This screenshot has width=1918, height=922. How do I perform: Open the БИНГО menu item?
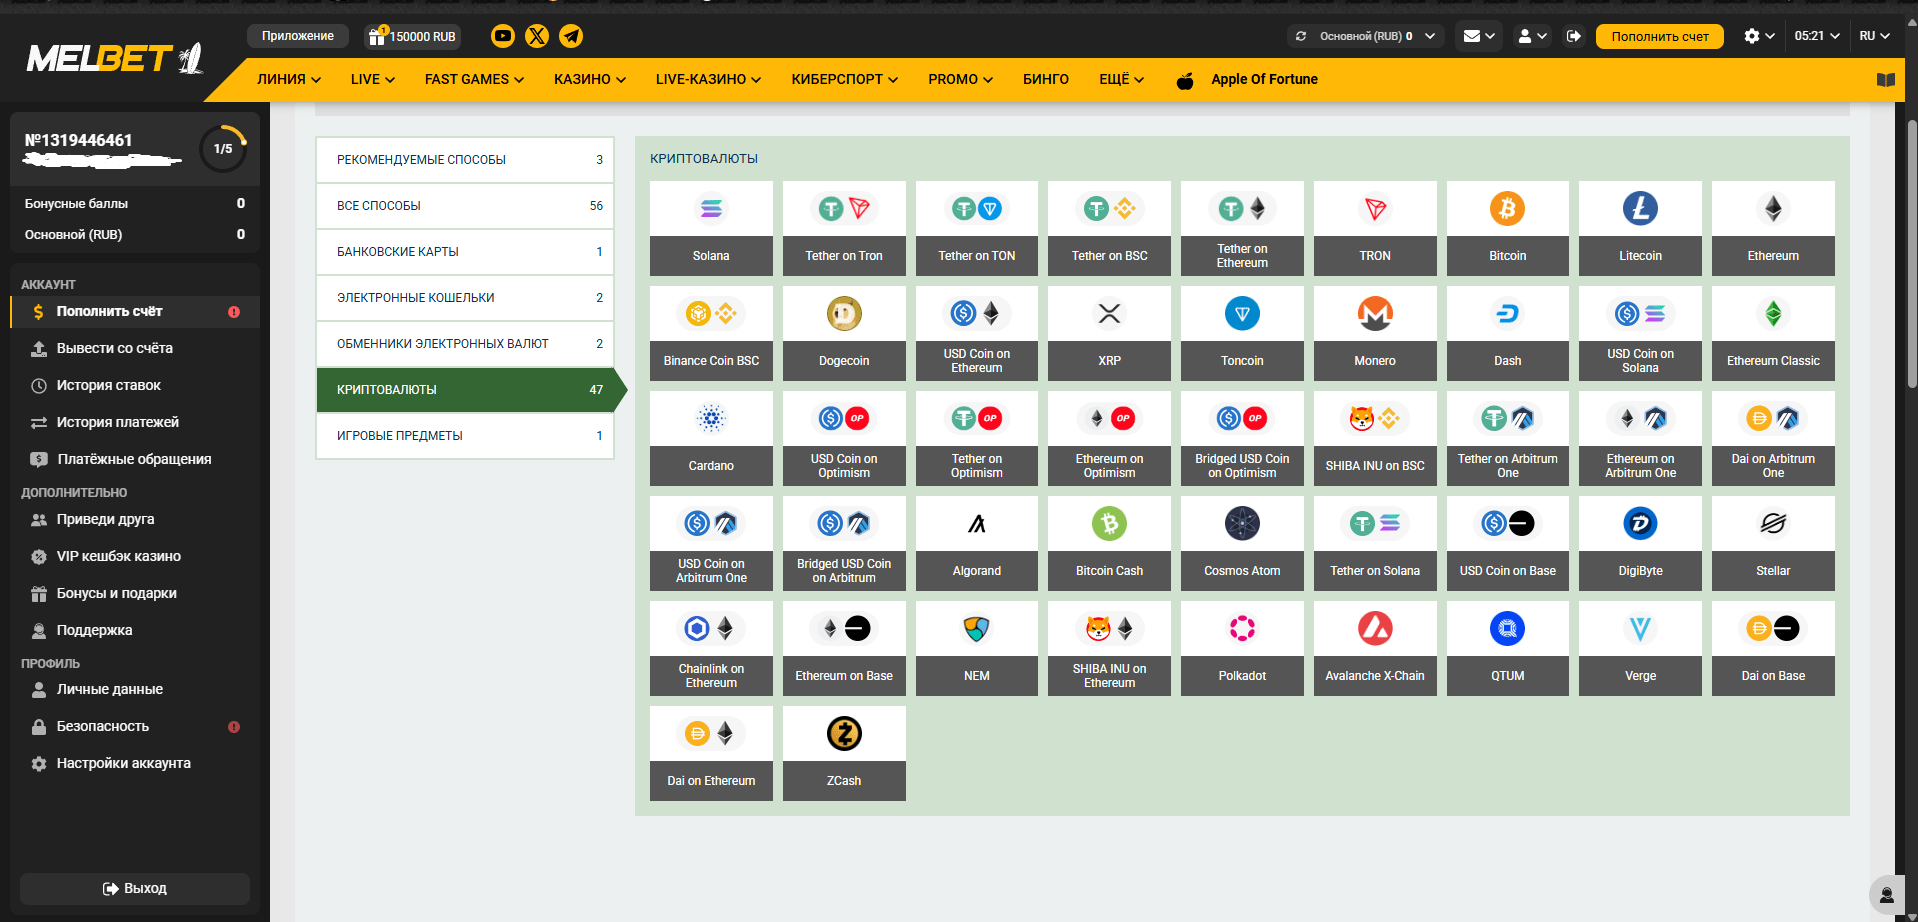click(1046, 79)
